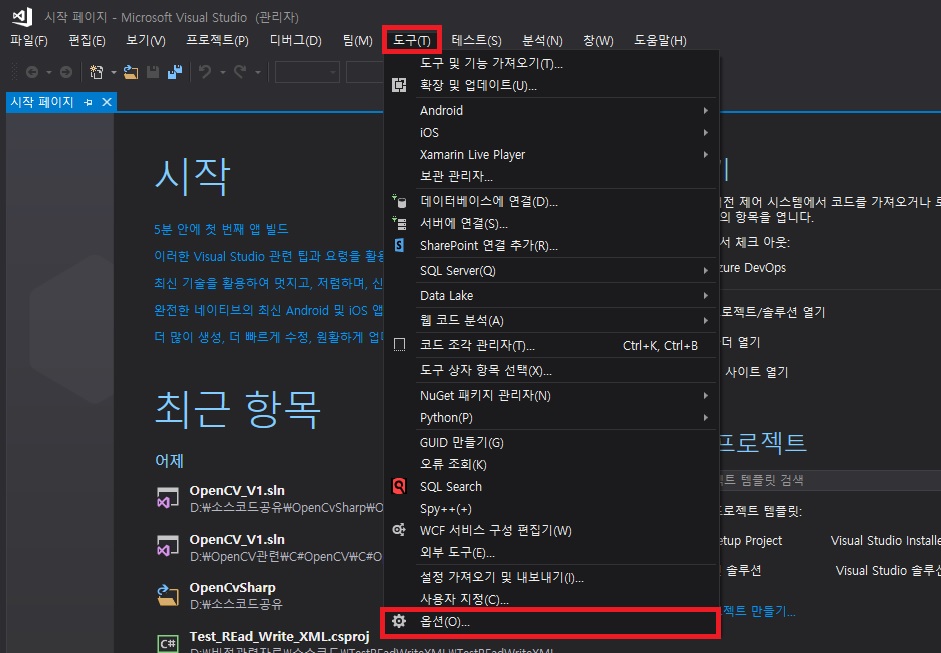Click the navigate backward toolbar icon
The image size is (941, 653).
tap(32, 73)
